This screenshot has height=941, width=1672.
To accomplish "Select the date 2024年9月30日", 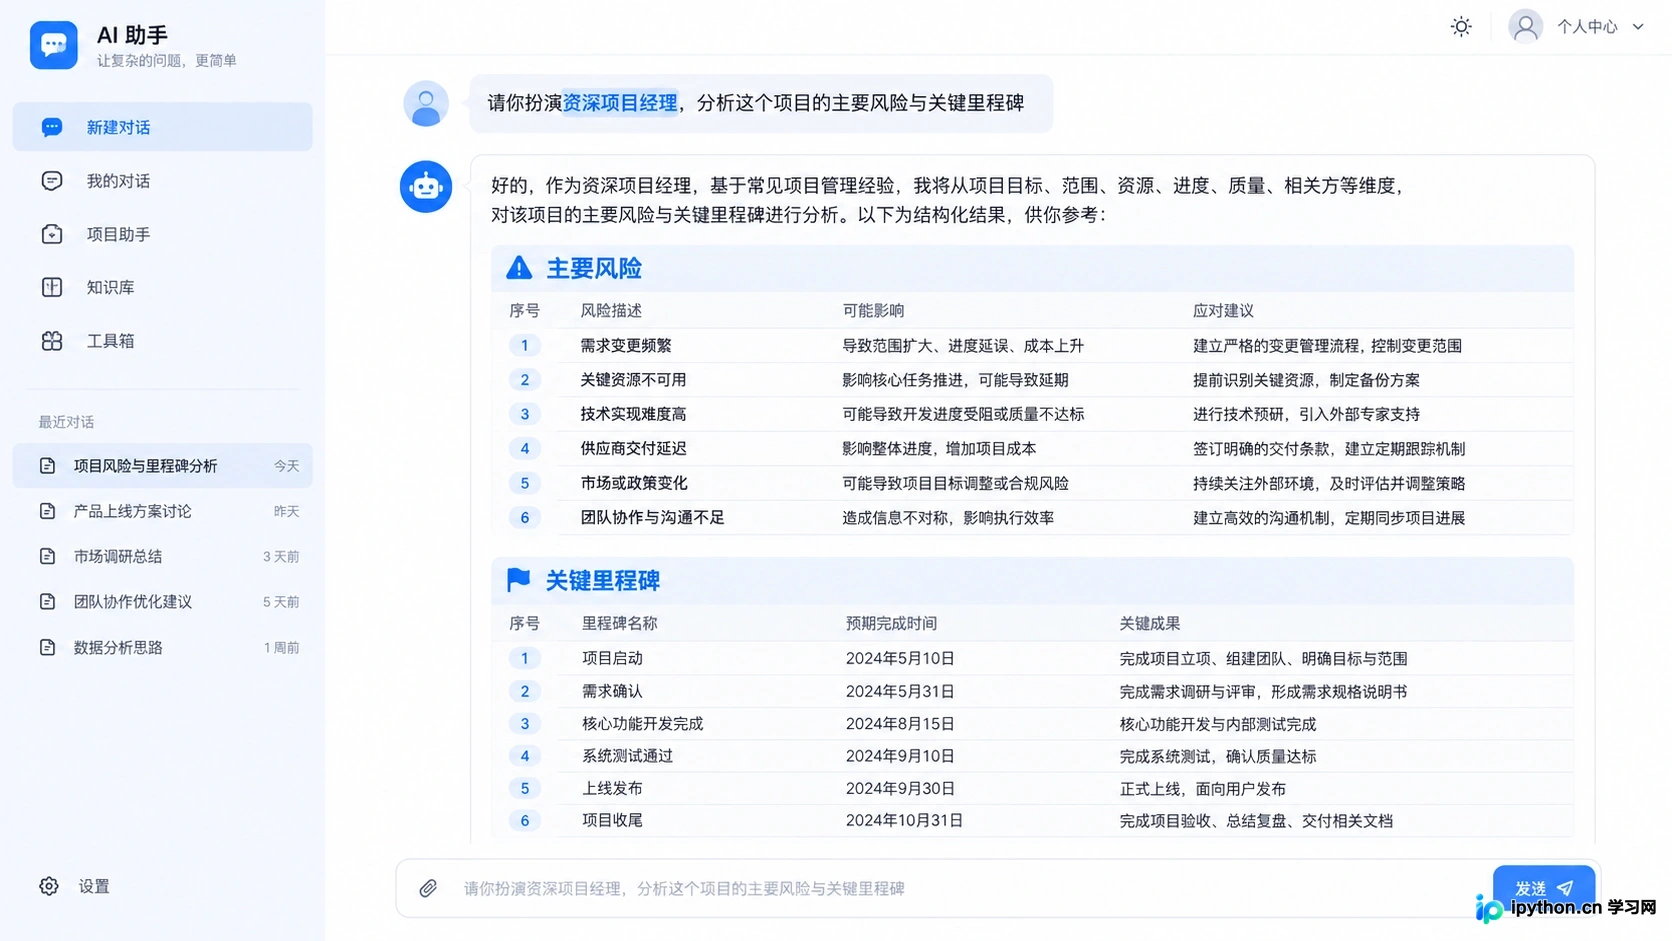I will [x=900, y=789].
